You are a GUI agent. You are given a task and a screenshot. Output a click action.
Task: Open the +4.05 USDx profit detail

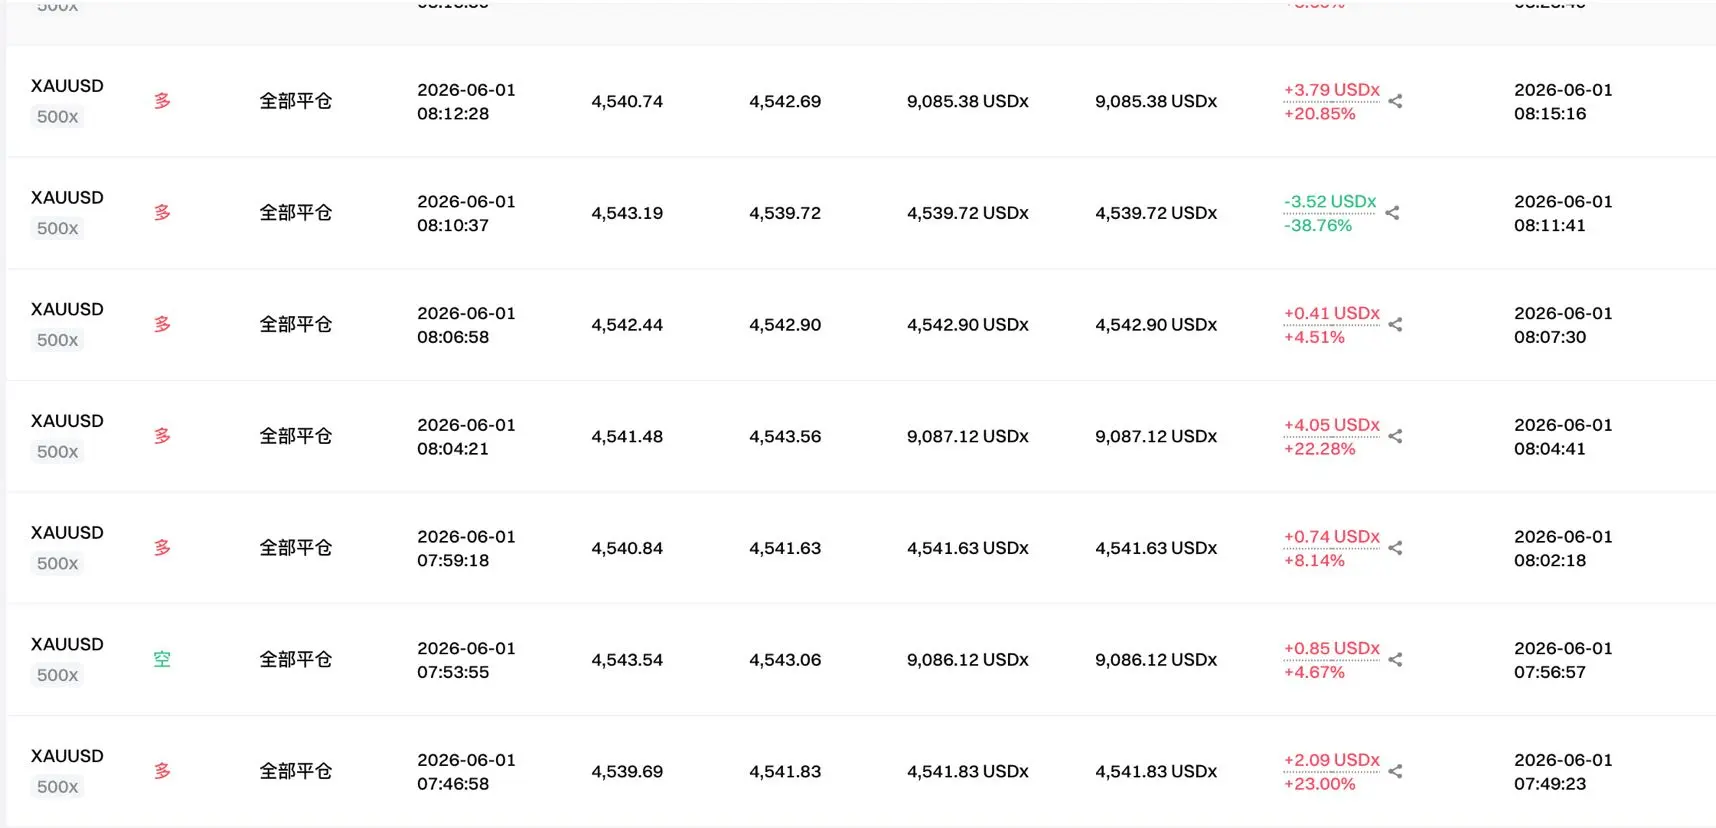pyautogui.click(x=1332, y=425)
